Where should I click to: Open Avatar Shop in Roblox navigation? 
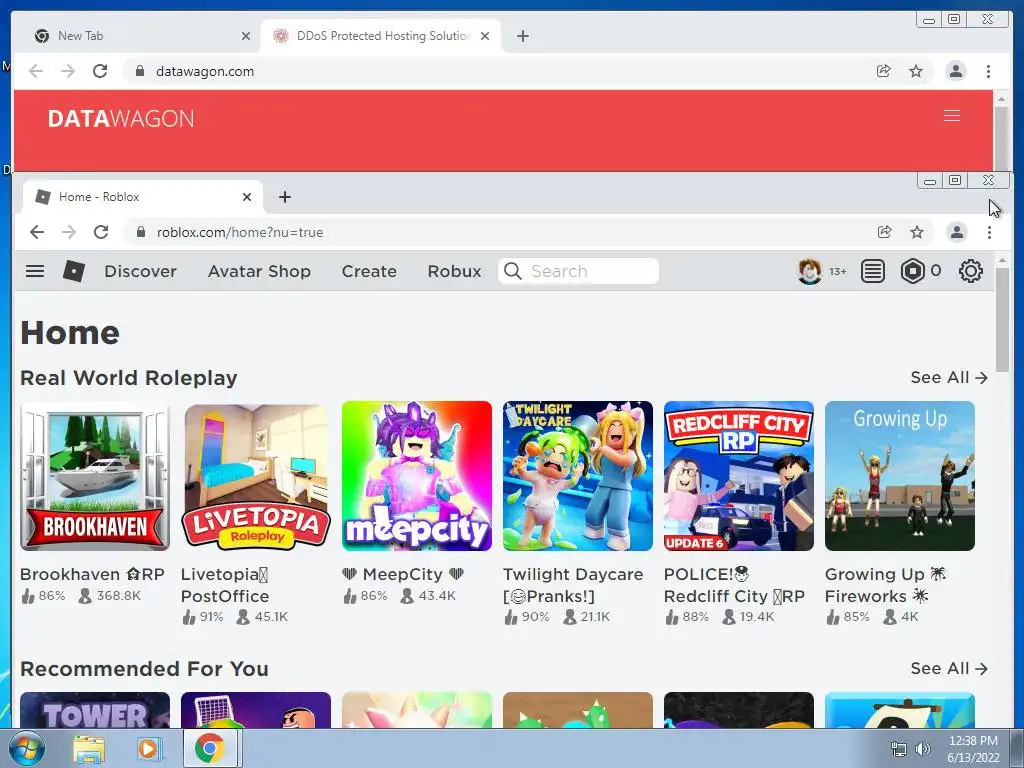point(259,271)
